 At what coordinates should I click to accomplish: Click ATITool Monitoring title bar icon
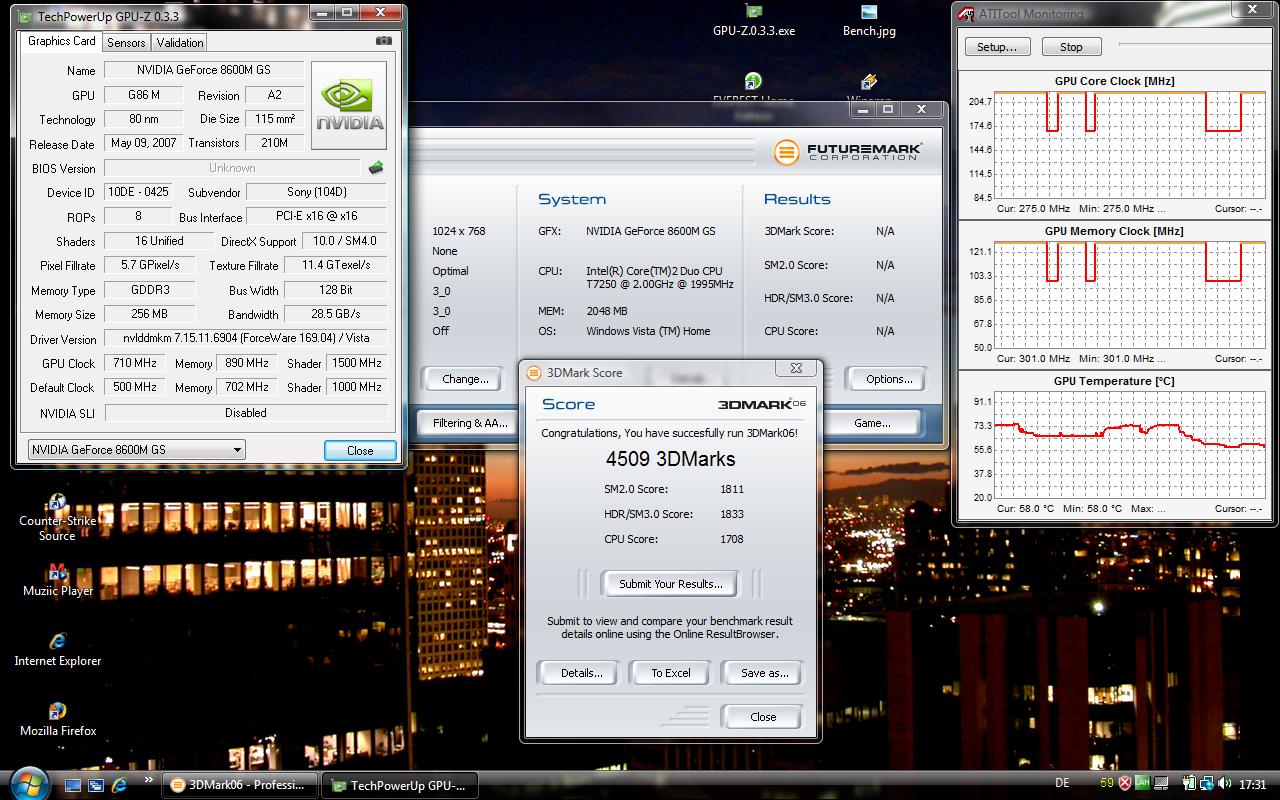966,14
